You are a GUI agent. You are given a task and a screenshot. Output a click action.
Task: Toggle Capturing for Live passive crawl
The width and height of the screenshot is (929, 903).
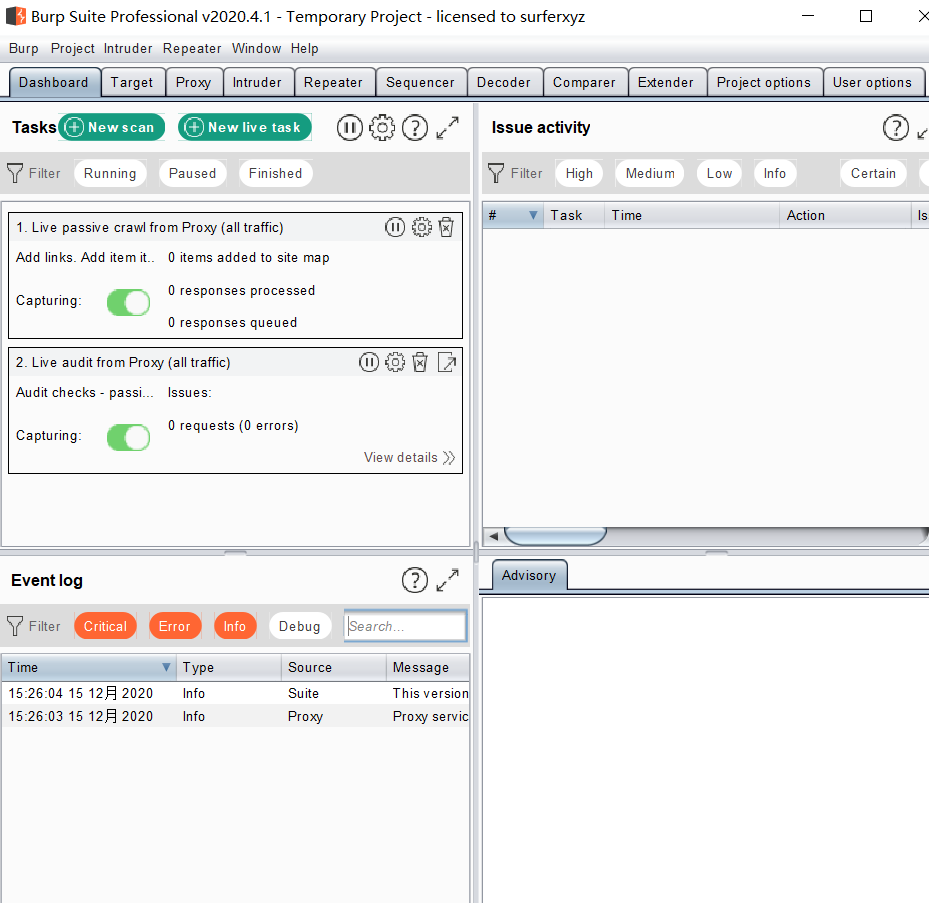129,303
